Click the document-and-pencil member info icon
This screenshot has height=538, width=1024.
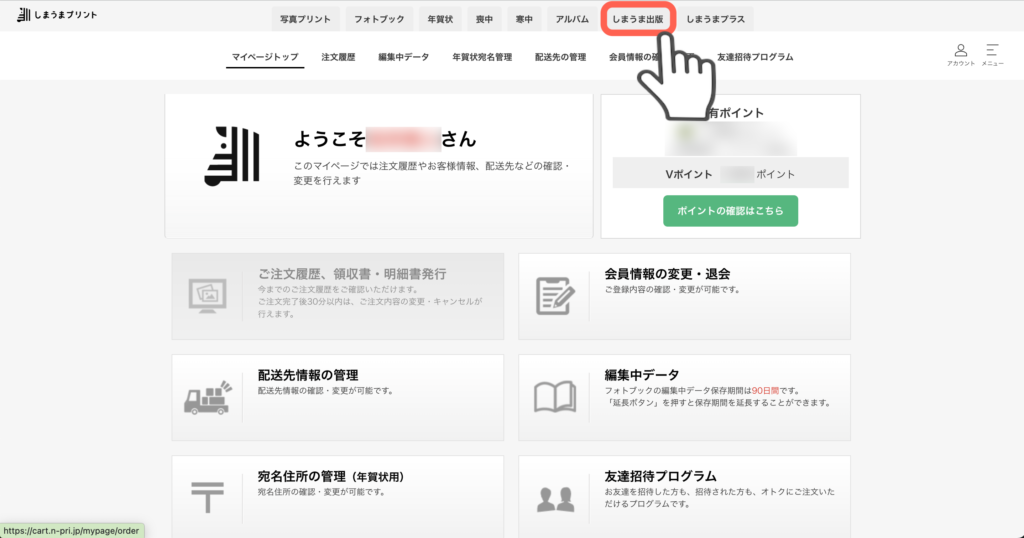click(x=554, y=296)
